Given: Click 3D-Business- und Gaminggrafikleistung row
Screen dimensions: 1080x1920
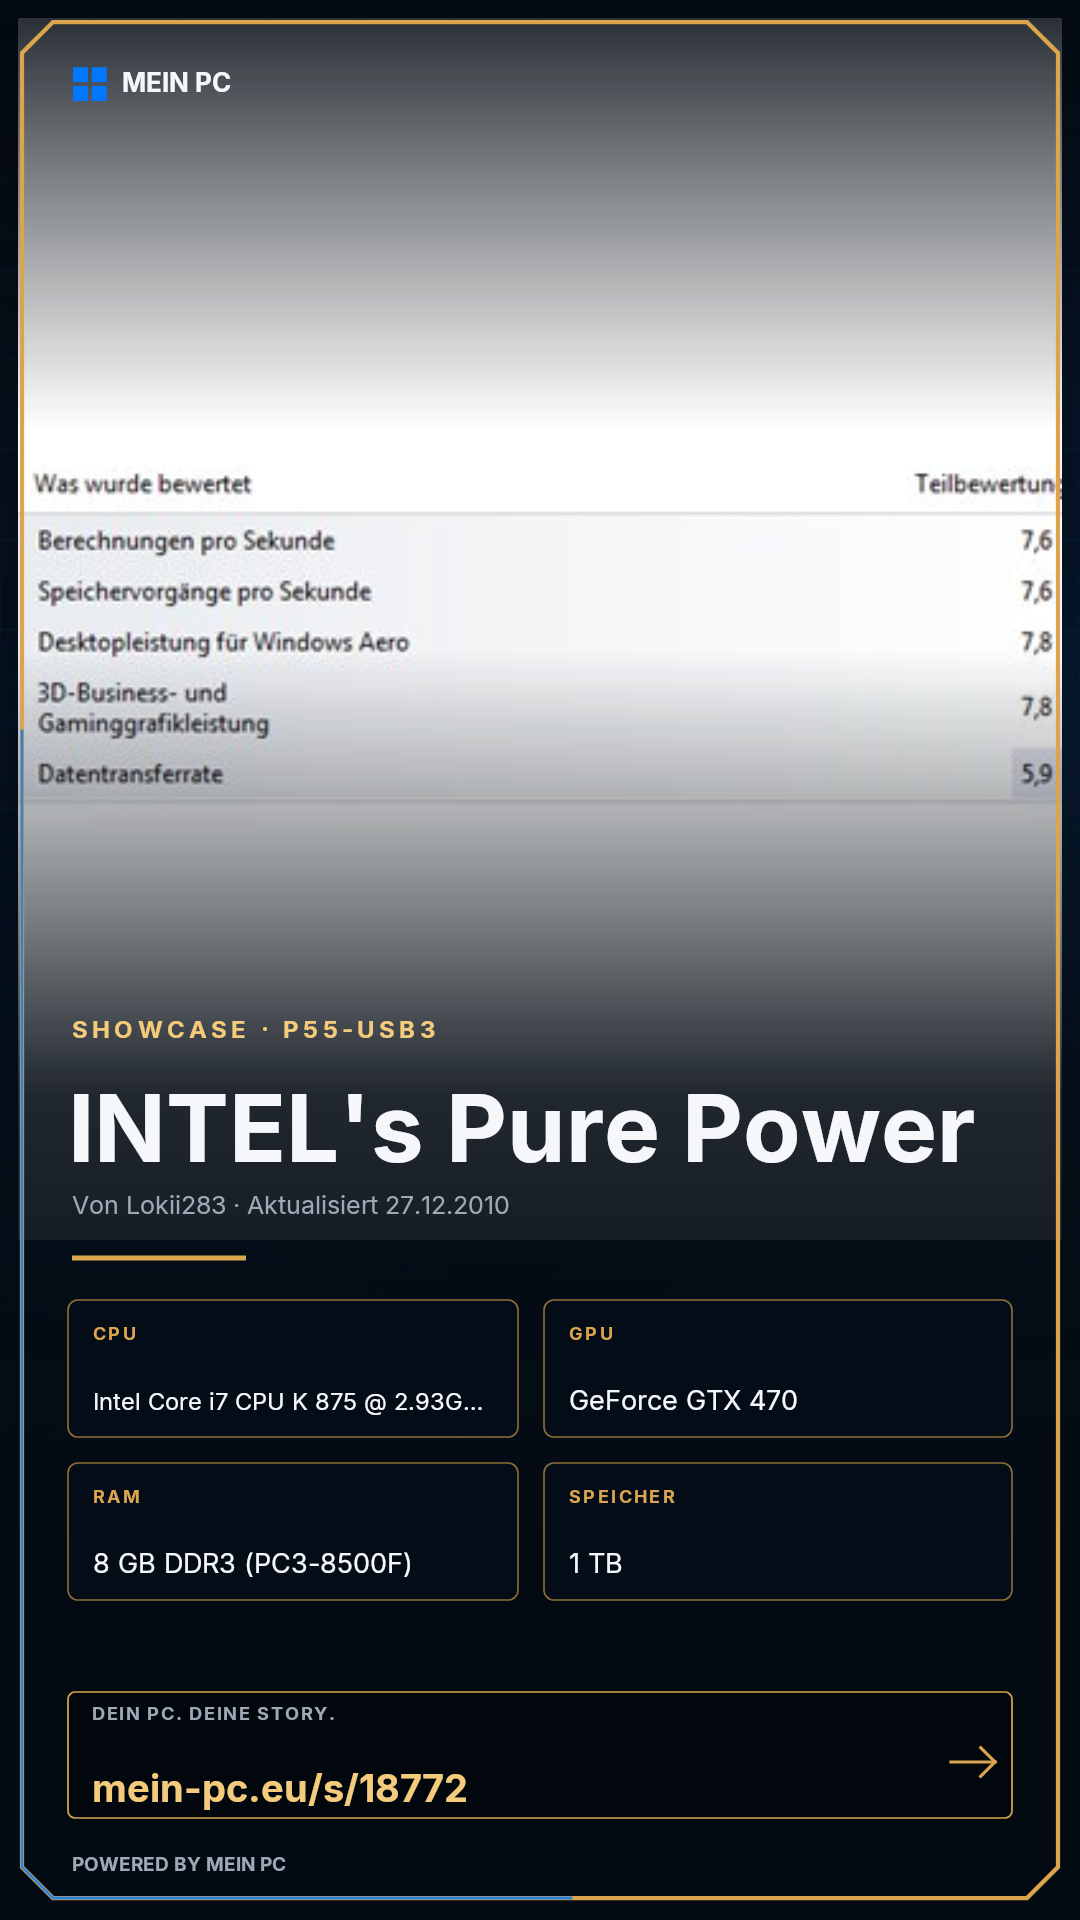Looking at the screenshot, I should click(540, 707).
